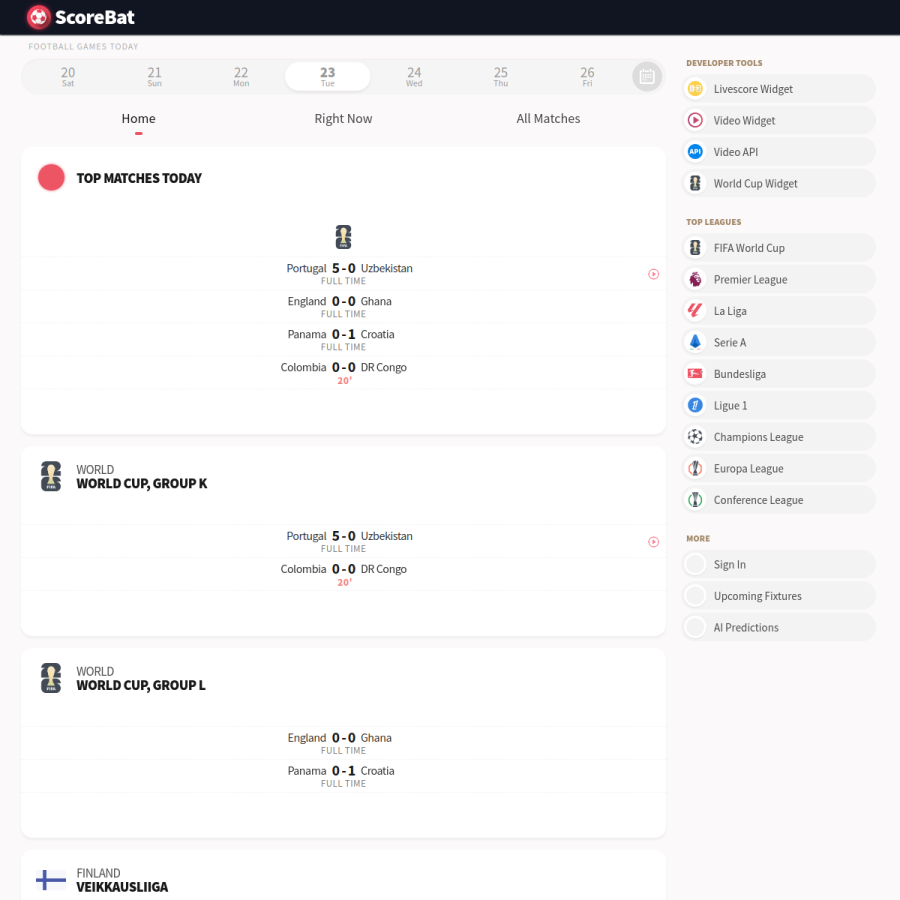
Task: Go to Ligue 1 page
Action: (779, 406)
